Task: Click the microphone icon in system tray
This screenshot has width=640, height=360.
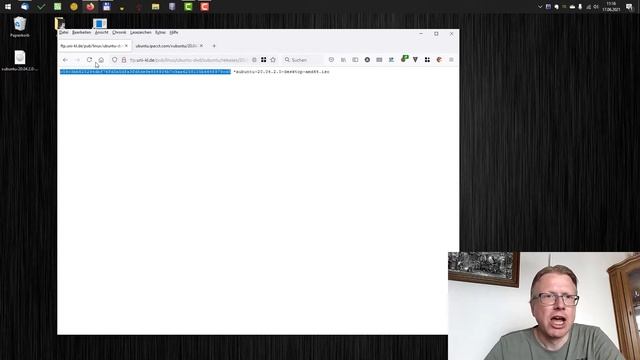Action: coord(580,7)
